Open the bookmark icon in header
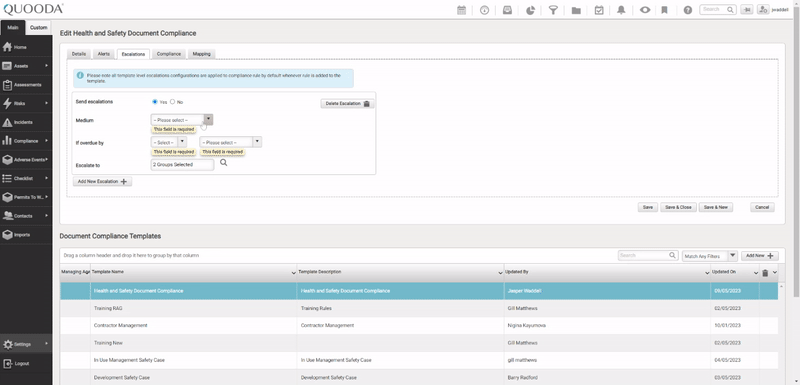 664,10
